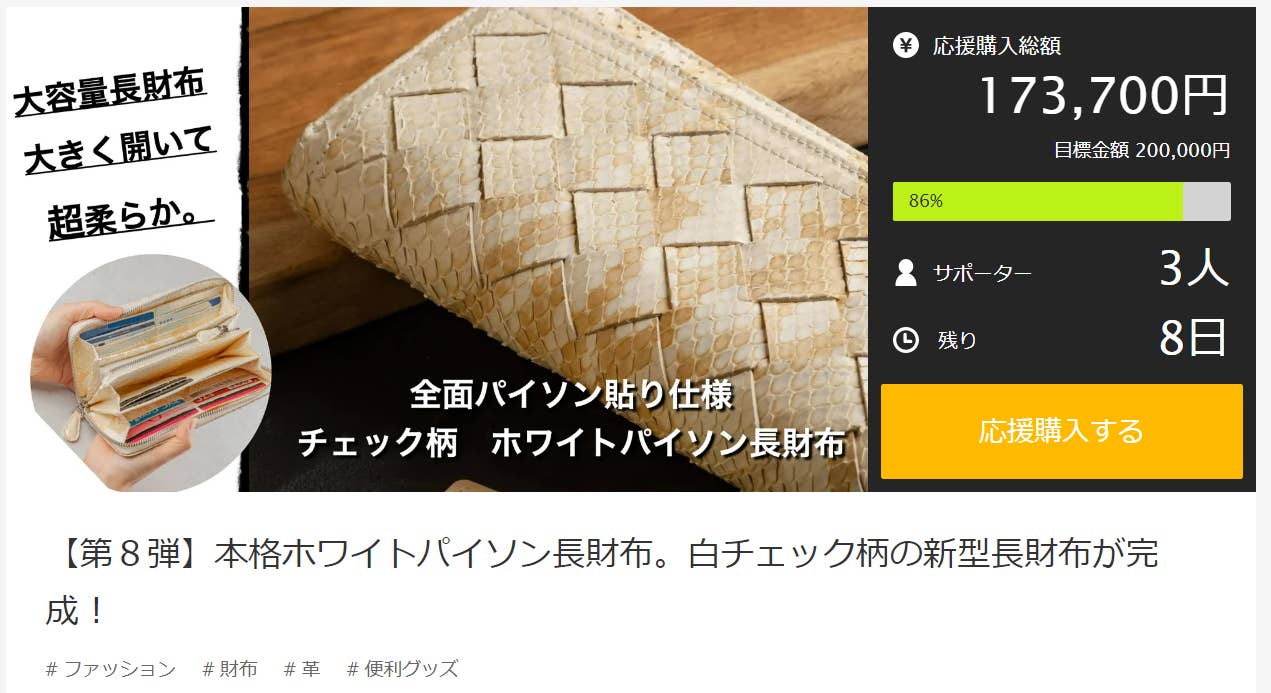The height and width of the screenshot is (693, 1271).
Task: Select the # 革 tag
Action: tap(302, 669)
